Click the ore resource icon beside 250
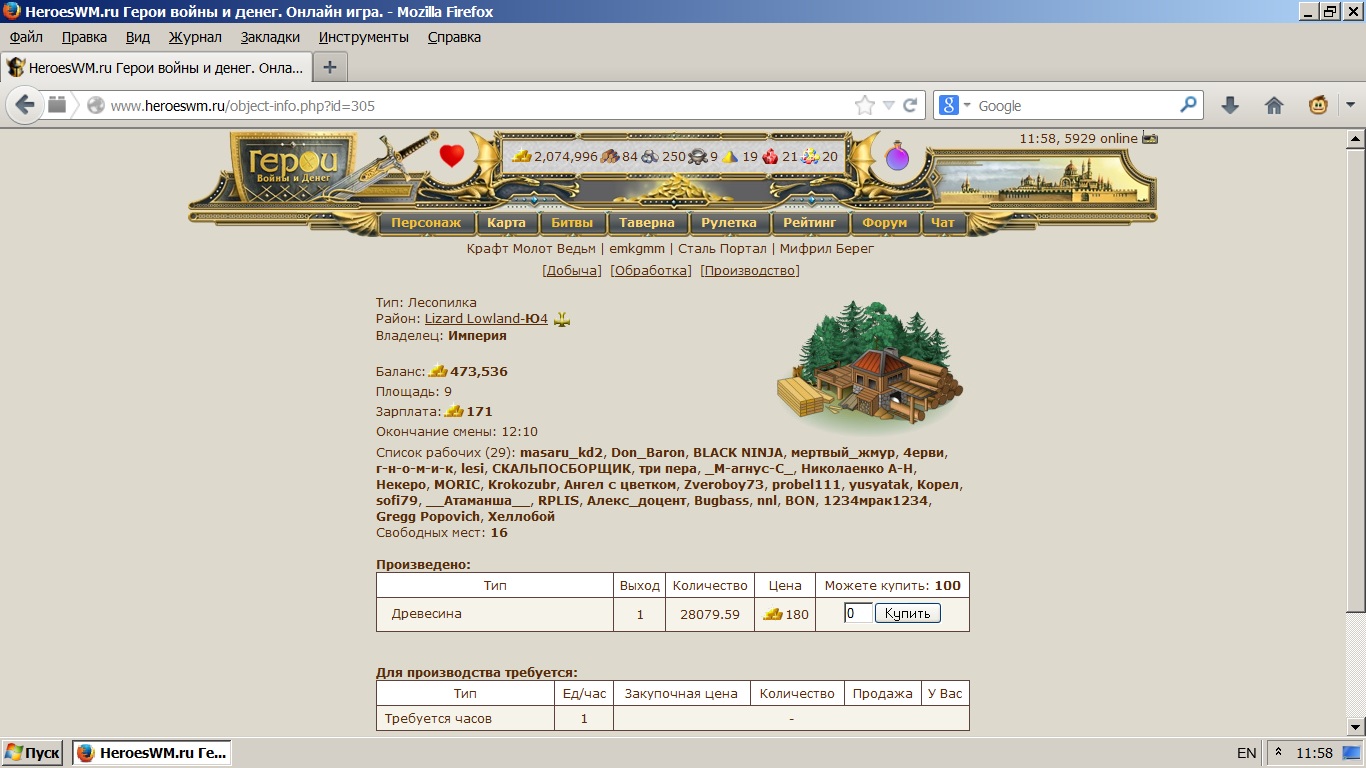This screenshot has height=768, width=1366. tap(650, 156)
